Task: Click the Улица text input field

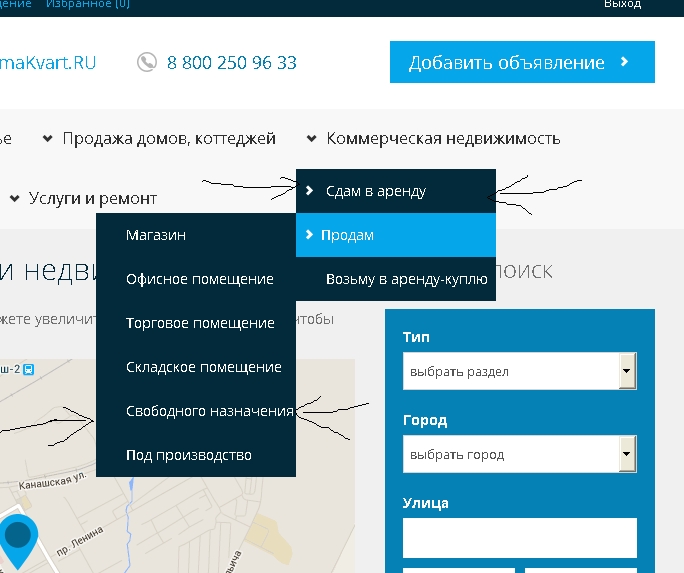Action: (x=519, y=537)
